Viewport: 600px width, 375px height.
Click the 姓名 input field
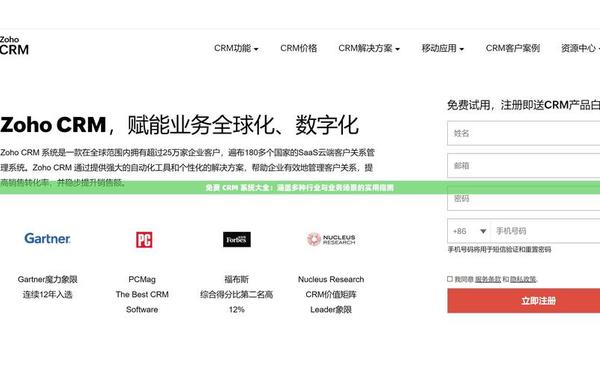[x=523, y=133]
